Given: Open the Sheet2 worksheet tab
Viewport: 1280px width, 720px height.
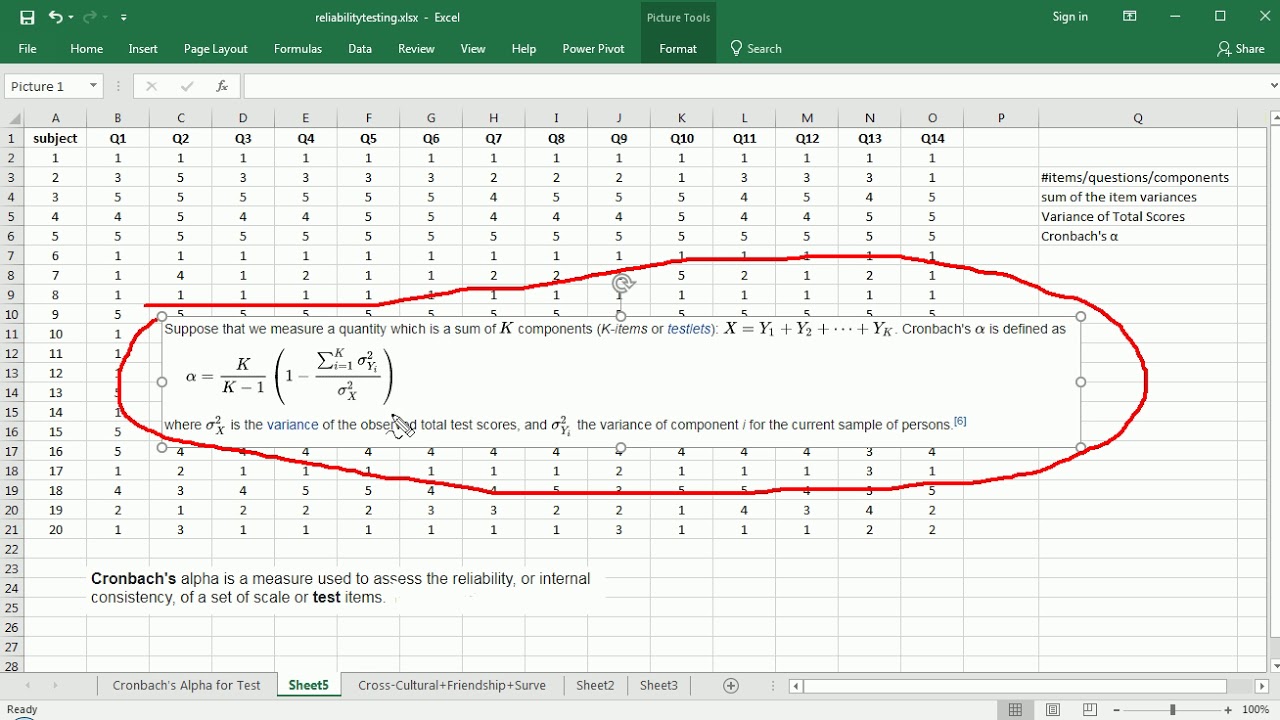Looking at the screenshot, I should (x=595, y=685).
